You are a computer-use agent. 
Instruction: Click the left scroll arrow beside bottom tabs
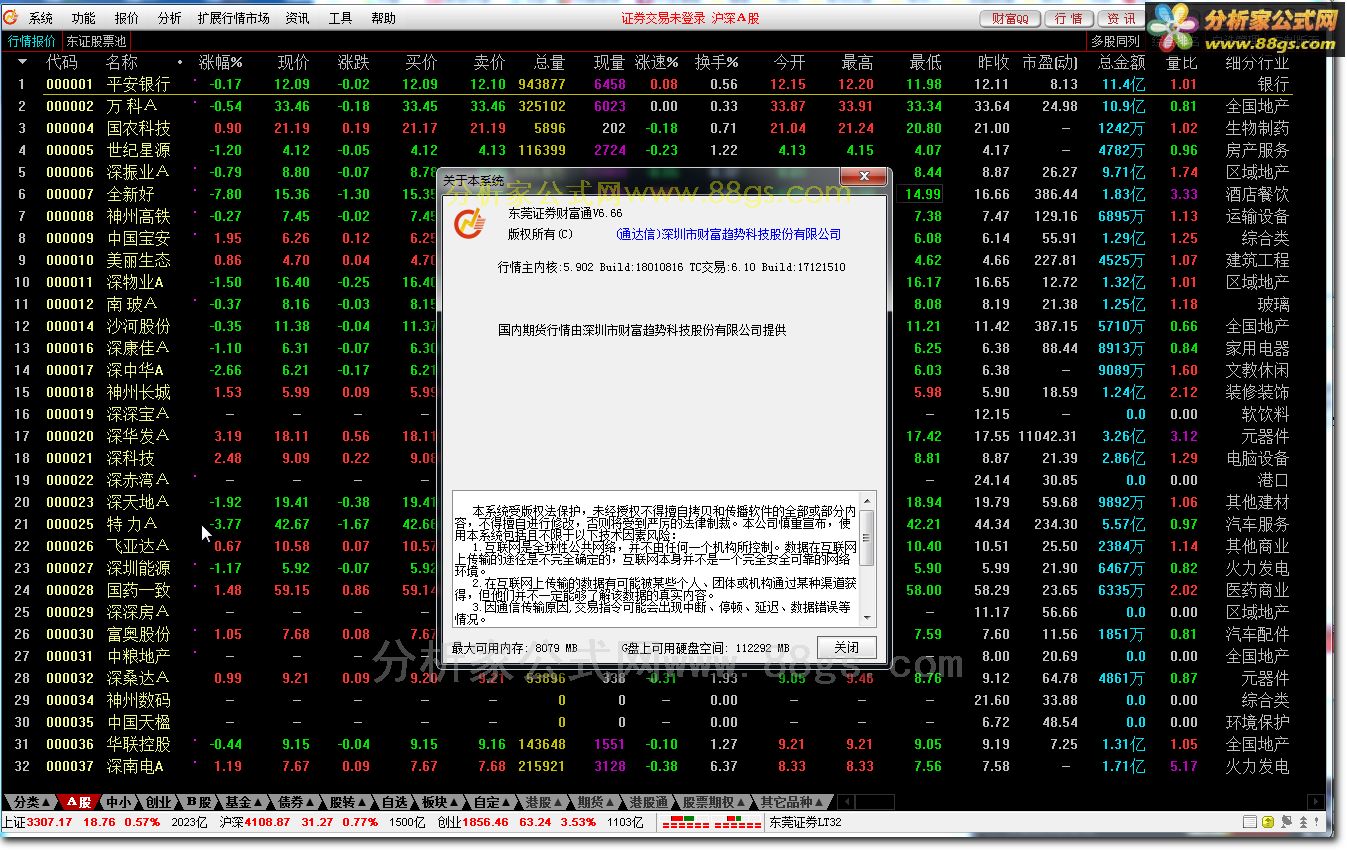coord(845,802)
